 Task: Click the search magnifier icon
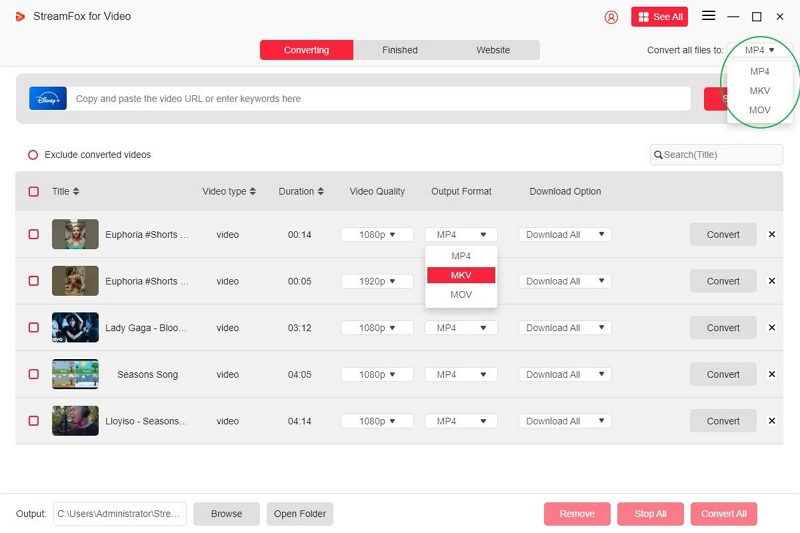click(658, 155)
